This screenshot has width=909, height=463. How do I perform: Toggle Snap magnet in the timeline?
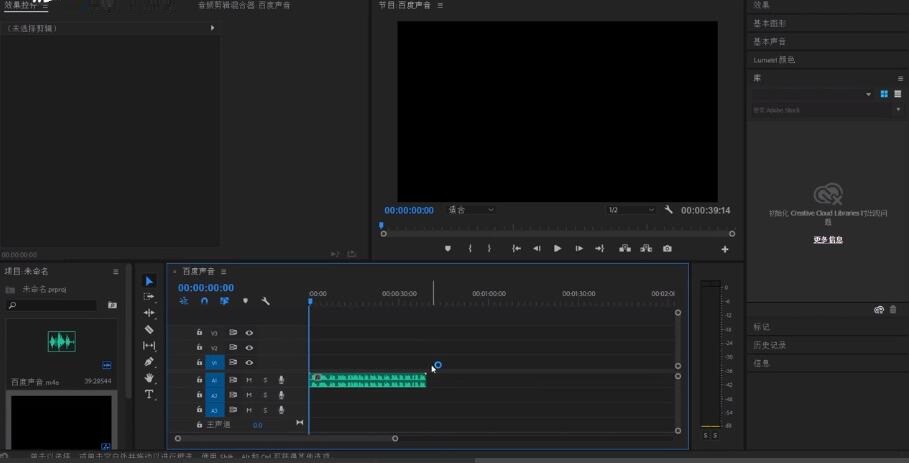pos(204,301)
